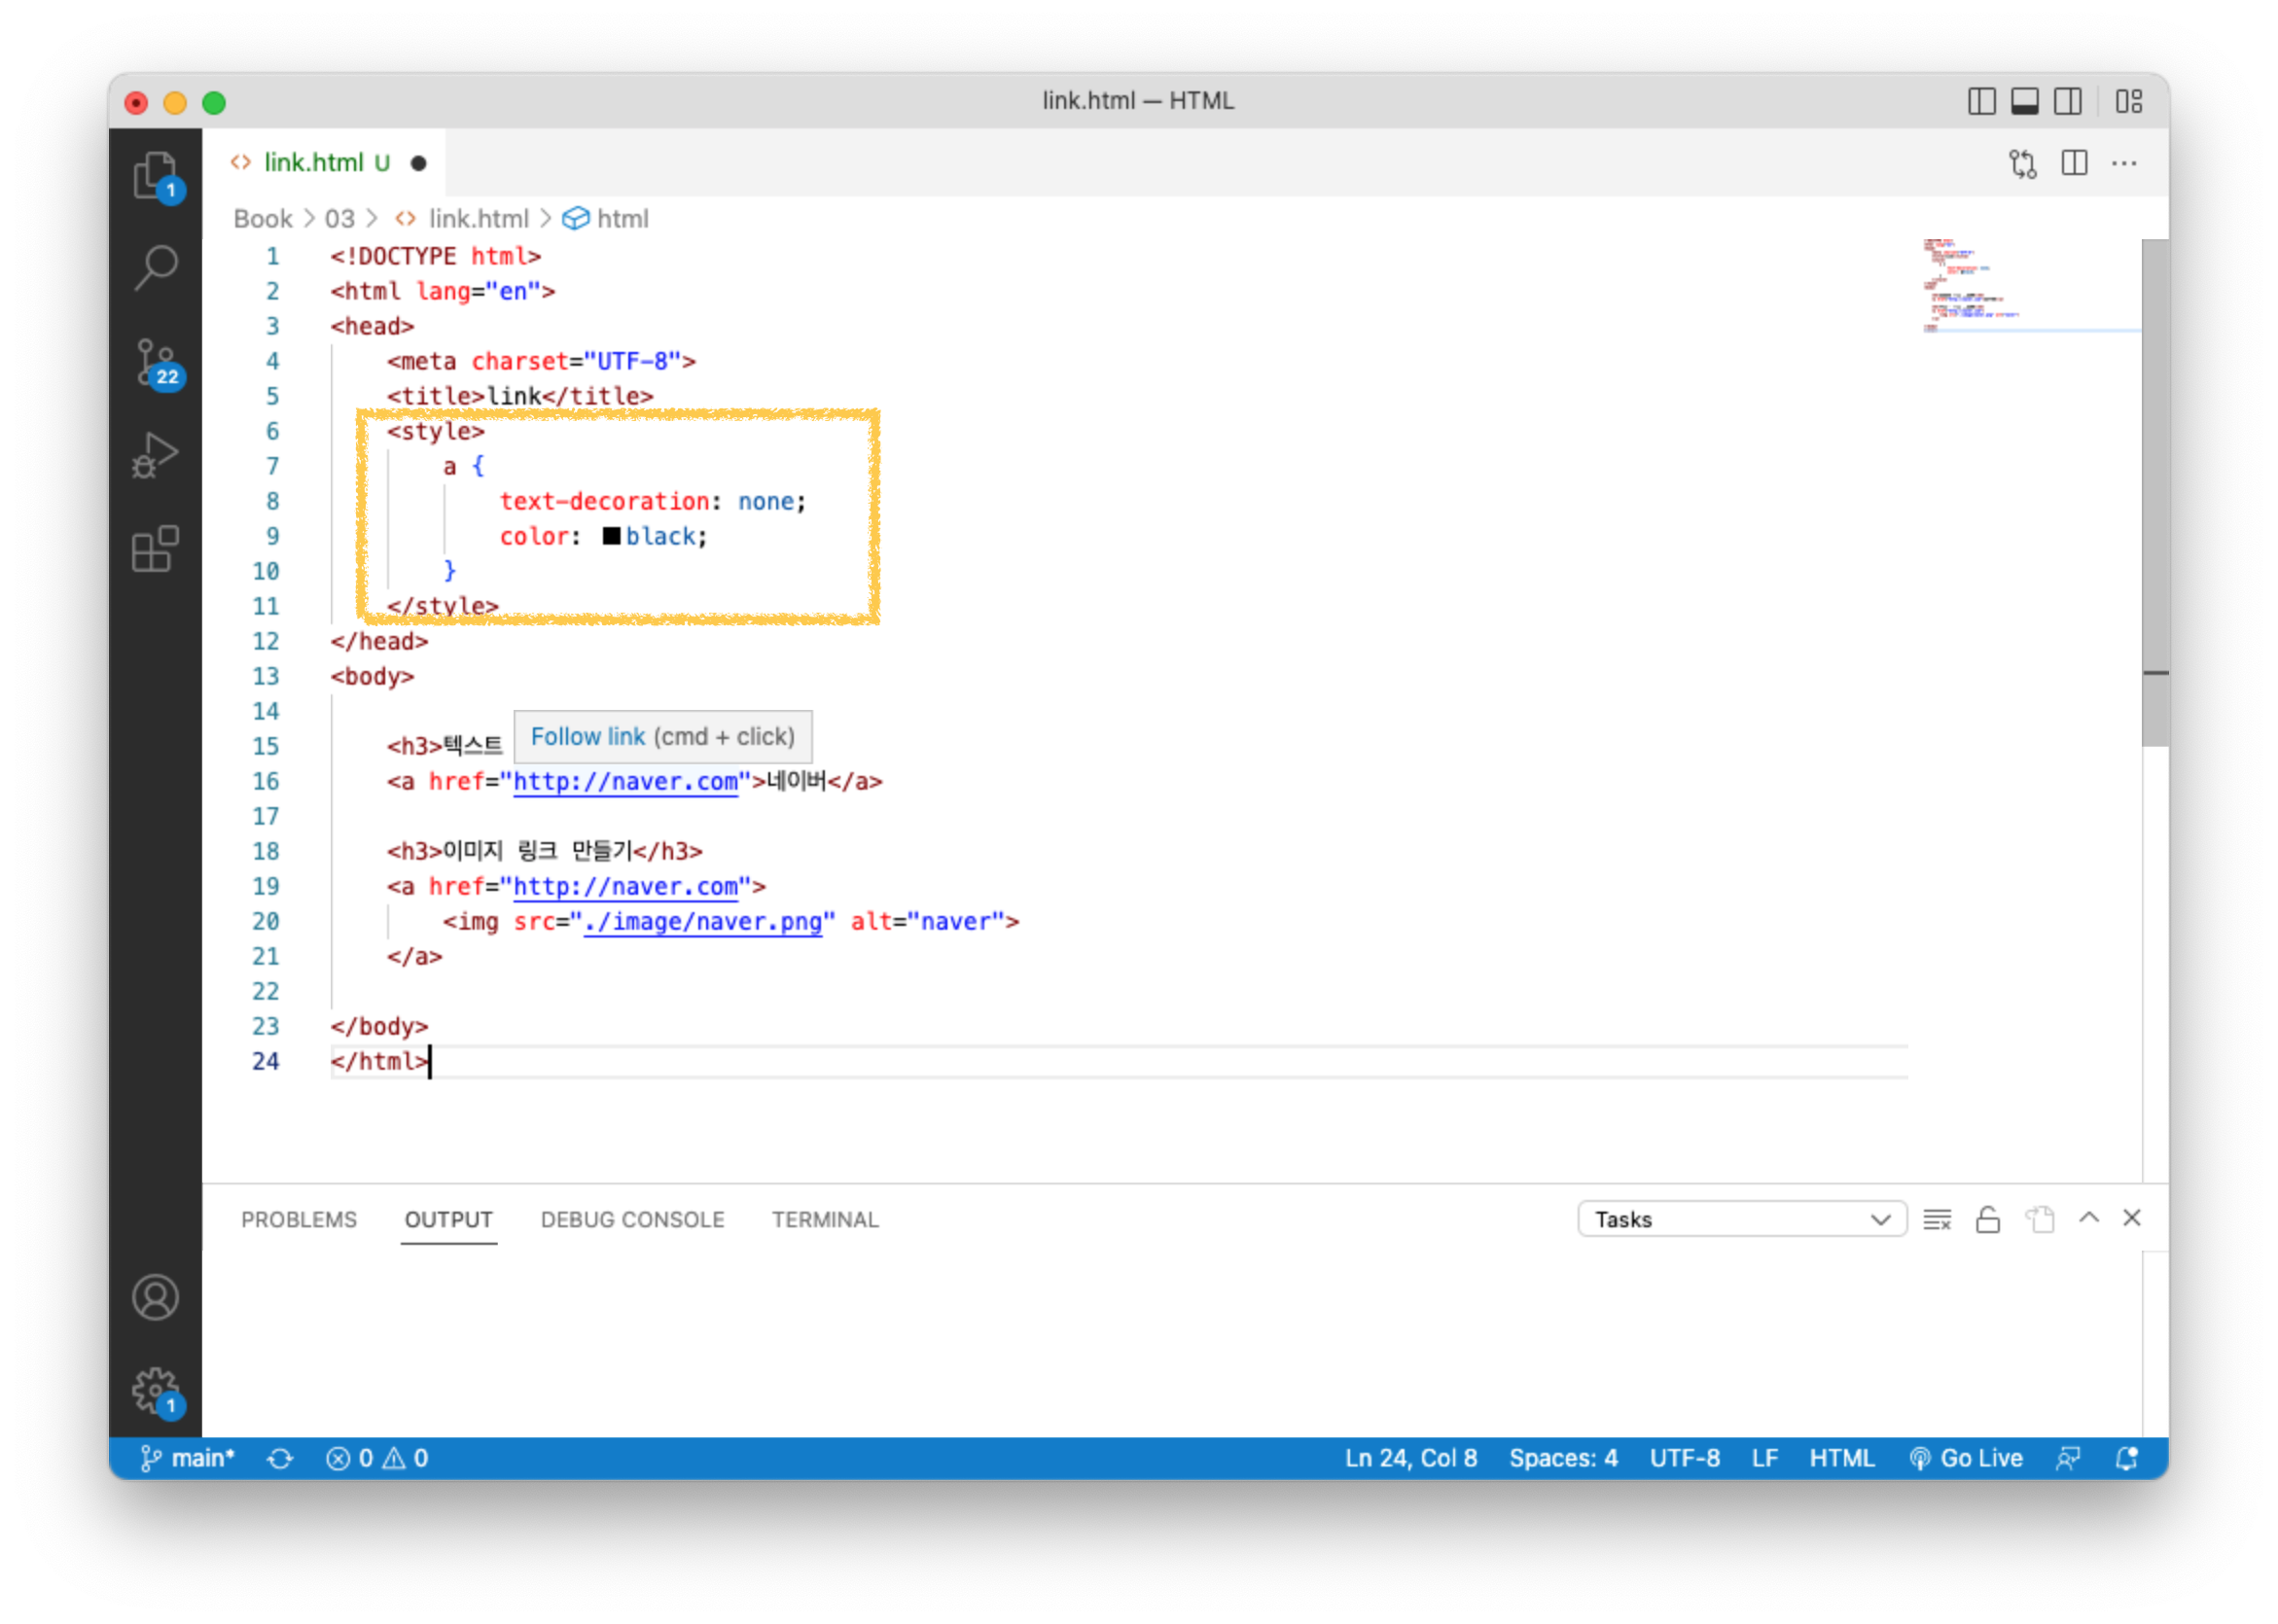Open the Accounts menu
Image resolution: width=2278 pixels, height=1624 pixels.
tap(155, 1299)
